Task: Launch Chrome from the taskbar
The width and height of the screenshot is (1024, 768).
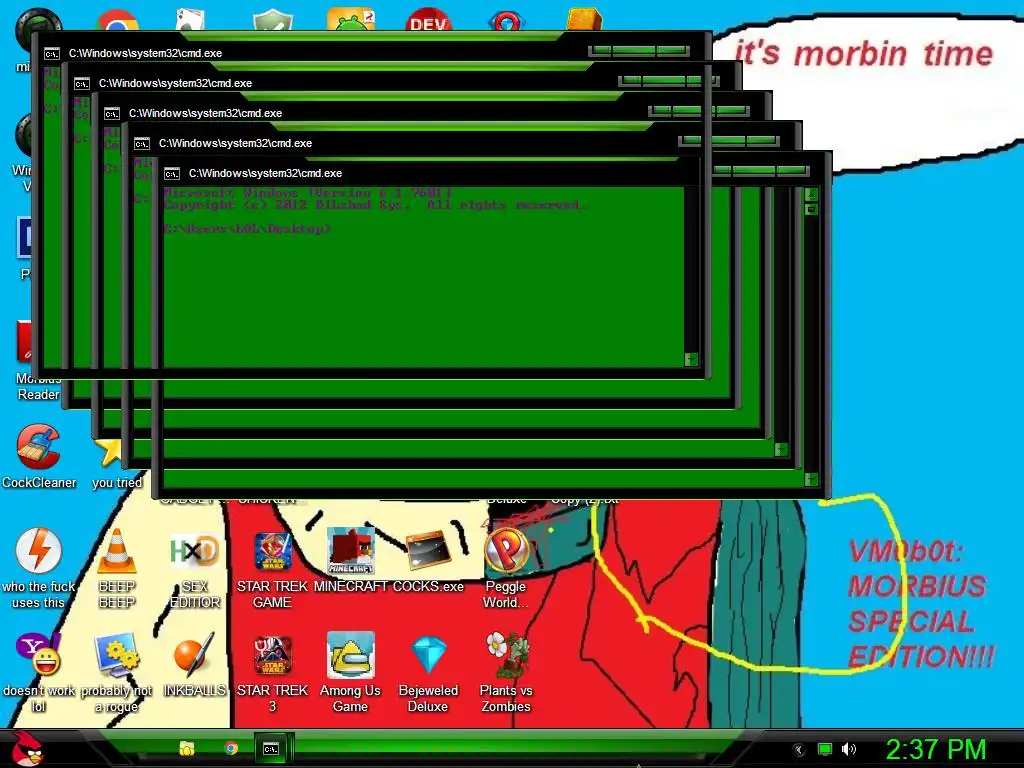Action: coord(231,748)
